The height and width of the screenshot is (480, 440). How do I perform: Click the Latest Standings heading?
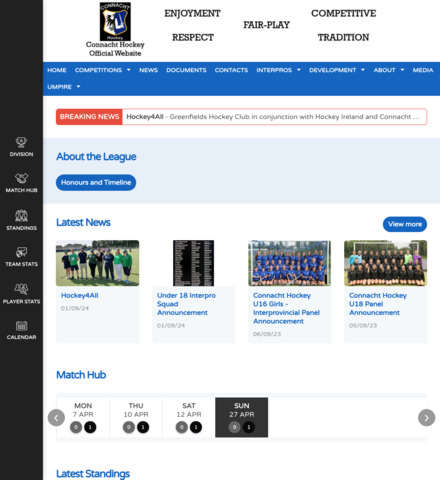tap(93, 473)
